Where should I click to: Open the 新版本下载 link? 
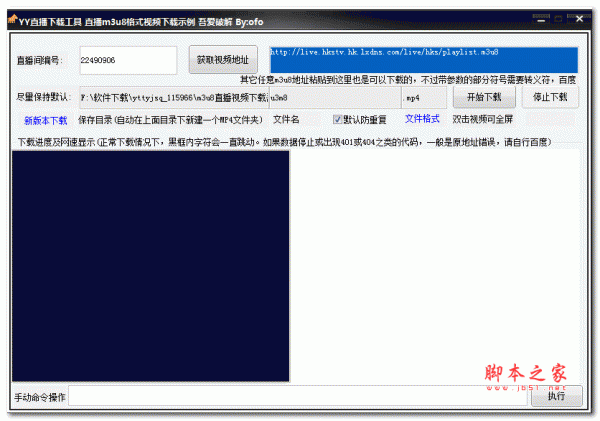point(46,121)
